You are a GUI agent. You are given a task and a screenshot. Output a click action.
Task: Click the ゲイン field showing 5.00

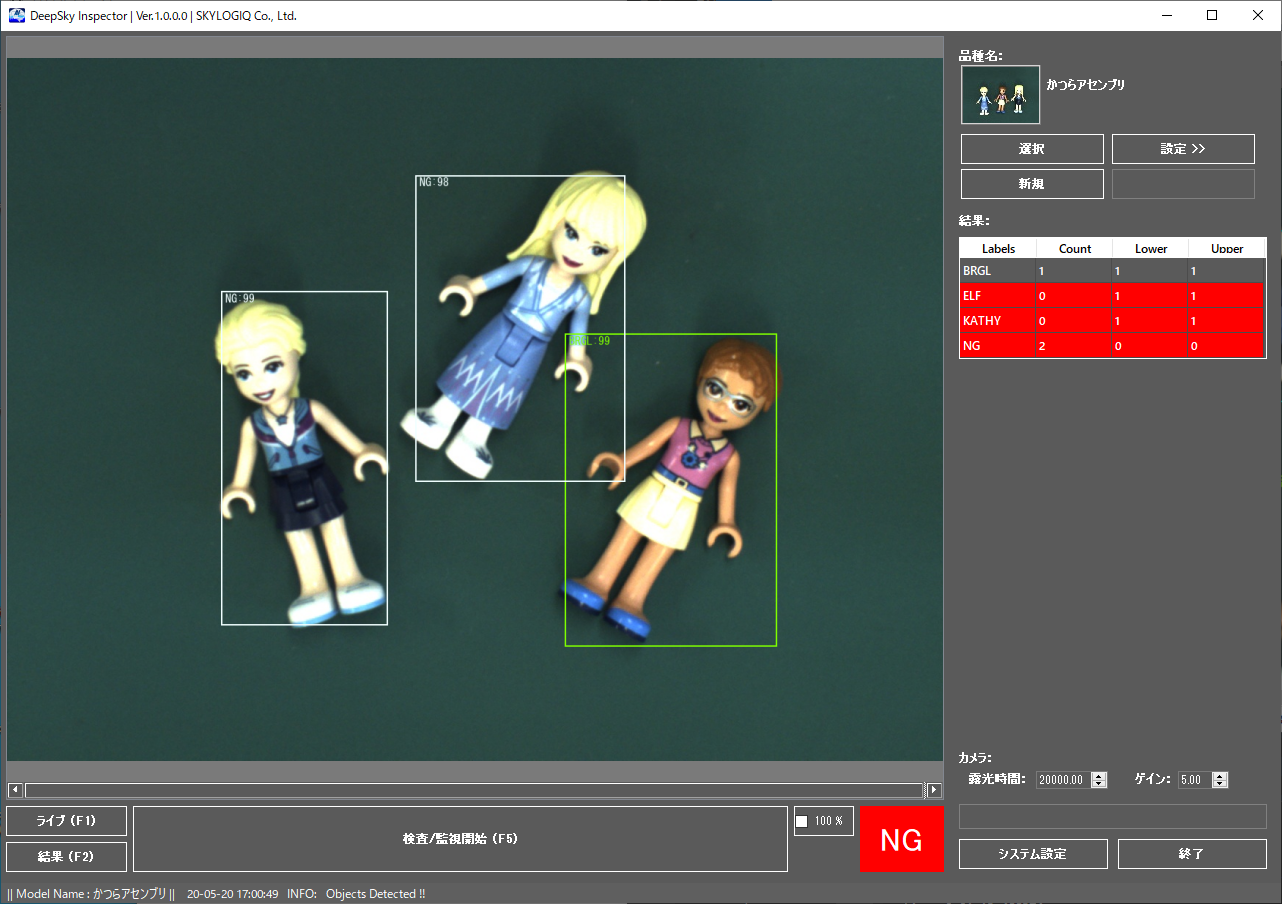click(x=1194, y=780)
